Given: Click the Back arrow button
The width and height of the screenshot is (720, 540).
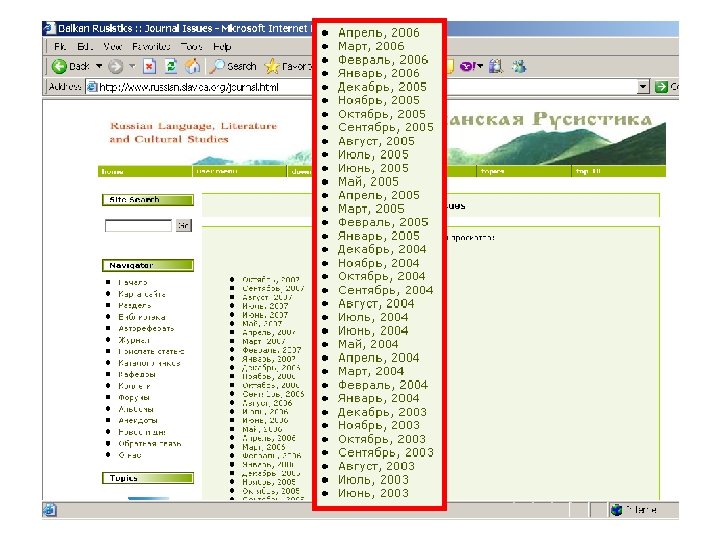Looking at the screenshot, I should coord(70,67).
